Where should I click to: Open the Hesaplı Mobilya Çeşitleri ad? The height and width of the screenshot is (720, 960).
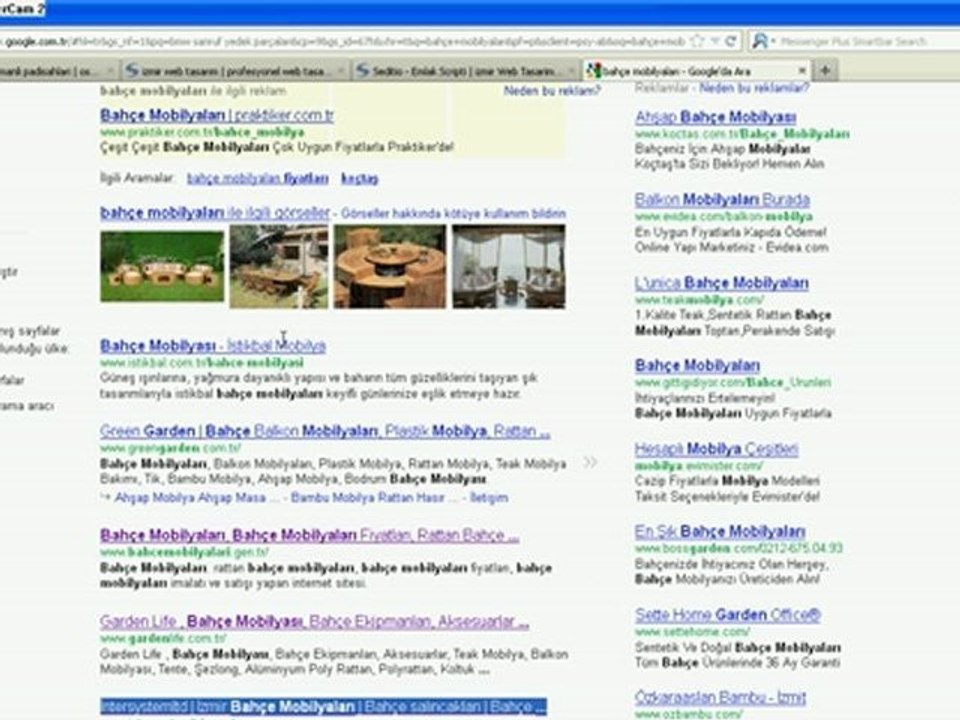(716, 449)
